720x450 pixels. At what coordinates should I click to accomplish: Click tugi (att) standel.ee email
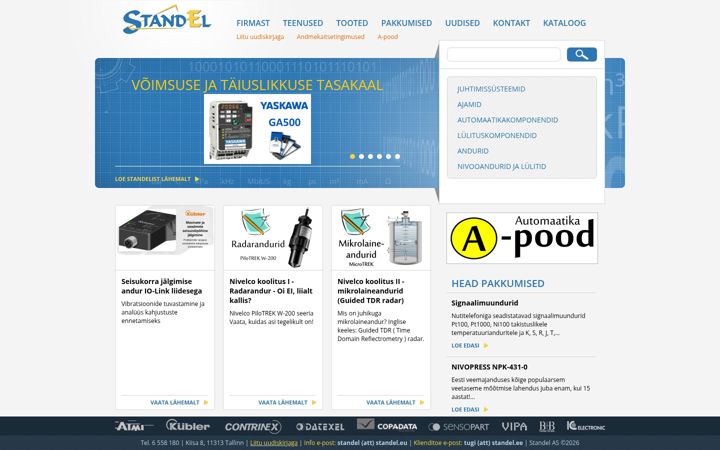pos(493,443)
